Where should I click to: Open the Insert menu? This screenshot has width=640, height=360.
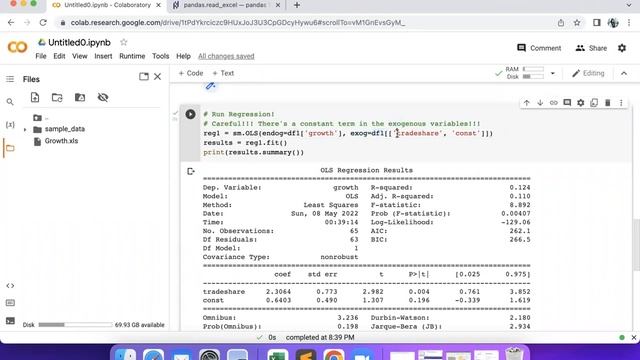pos(103,56)
